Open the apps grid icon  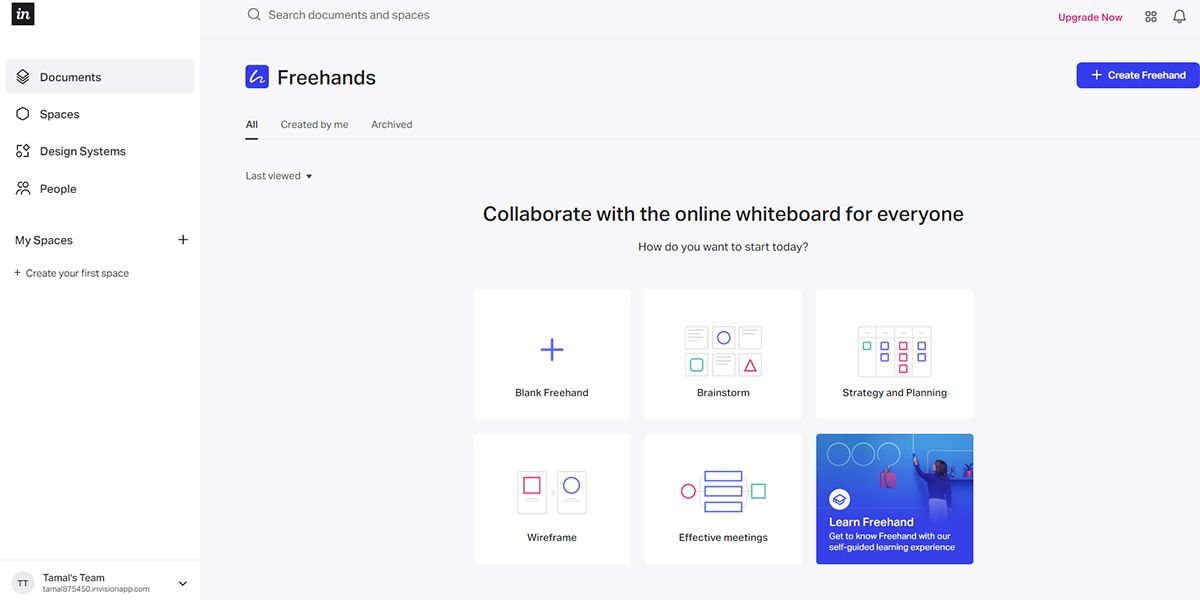click(x=1151, y=17)
